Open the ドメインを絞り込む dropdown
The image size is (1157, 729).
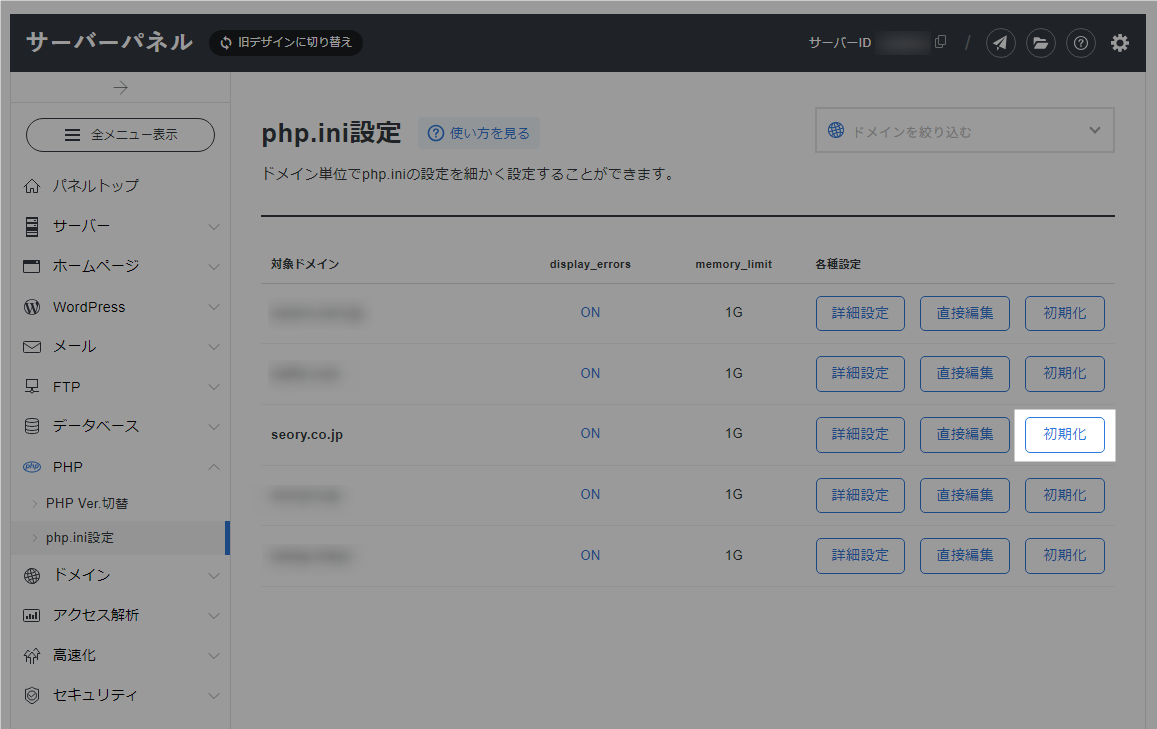[963, 130]
